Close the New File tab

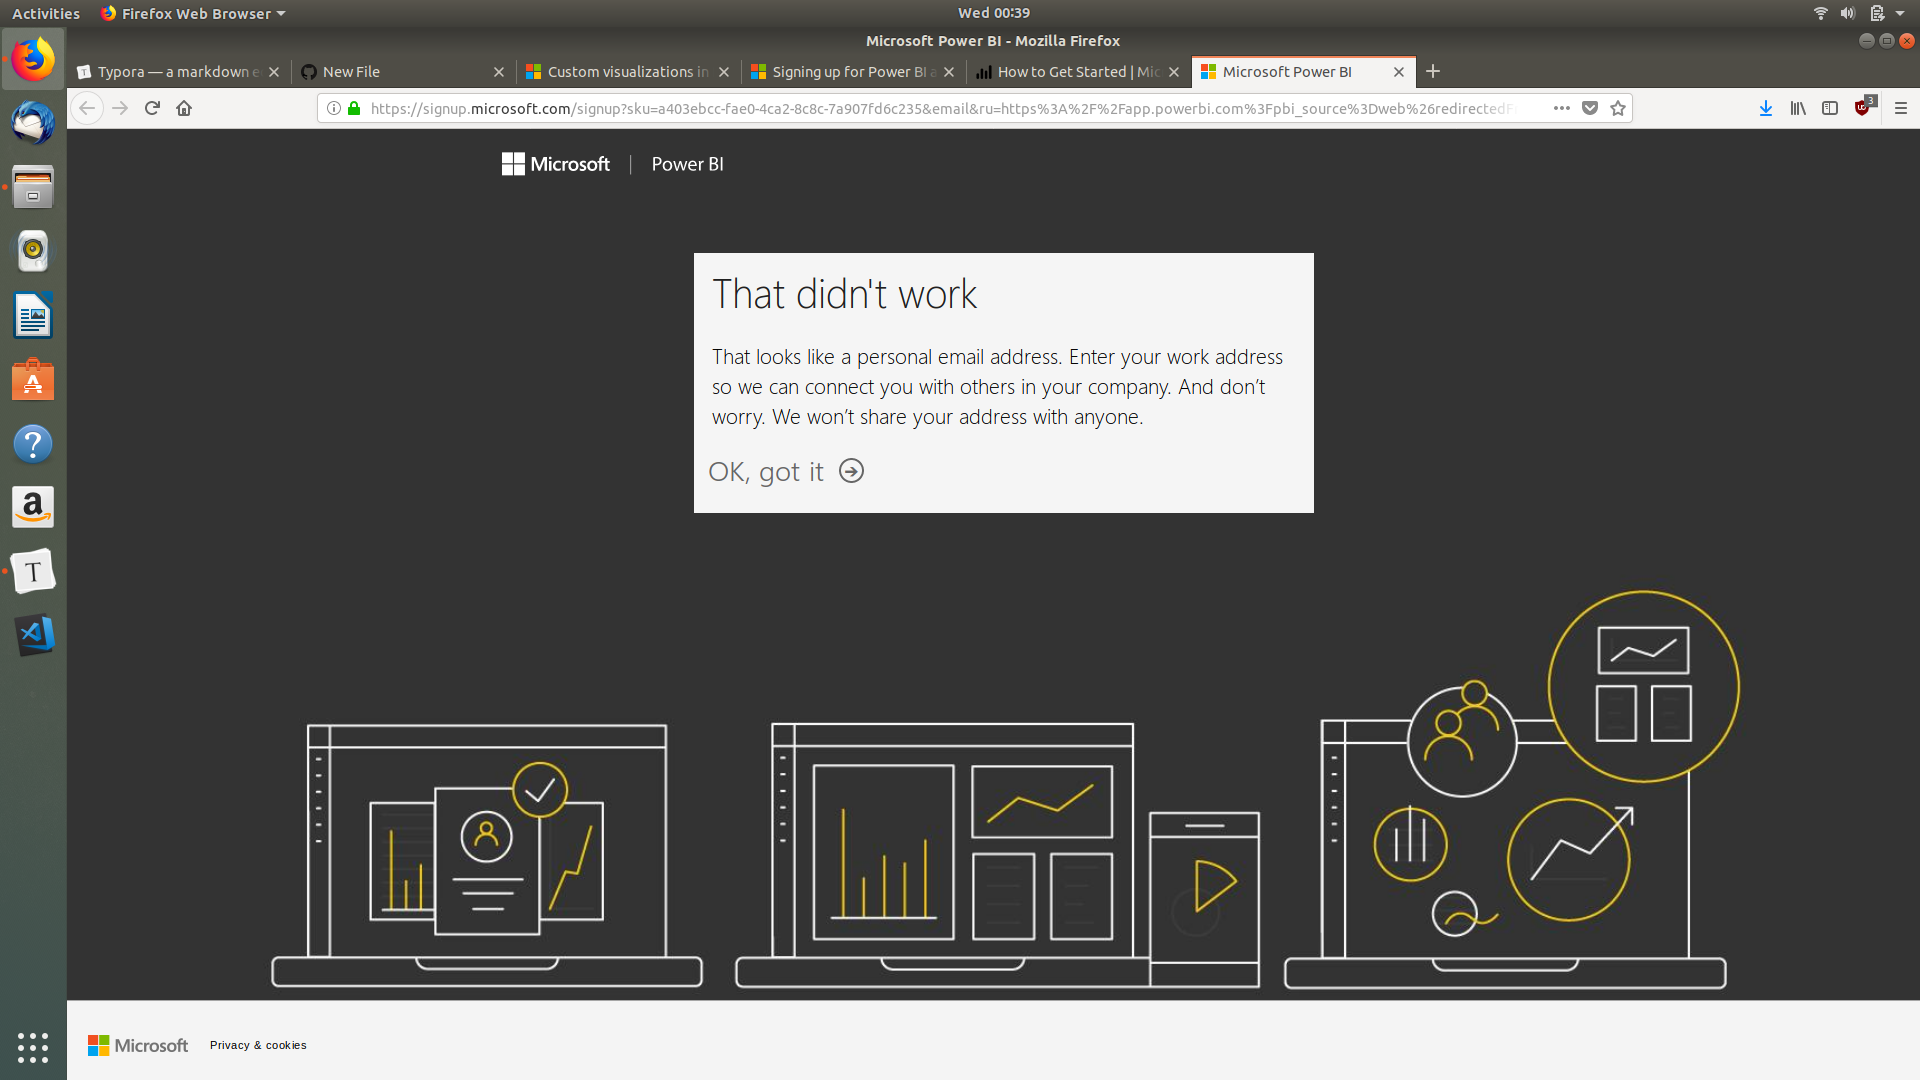click(499, 72)
